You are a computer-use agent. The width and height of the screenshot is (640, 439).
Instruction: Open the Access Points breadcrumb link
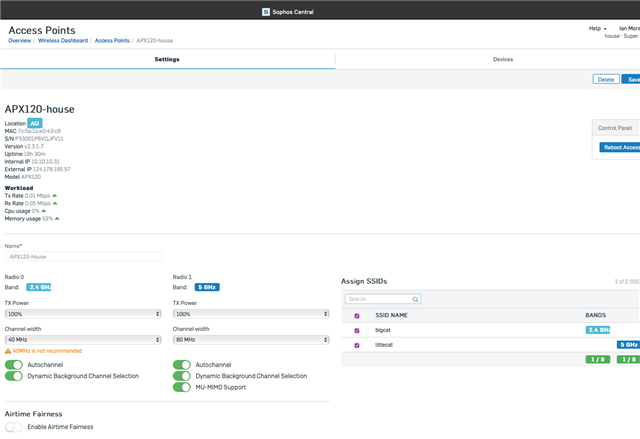[112, 41]
